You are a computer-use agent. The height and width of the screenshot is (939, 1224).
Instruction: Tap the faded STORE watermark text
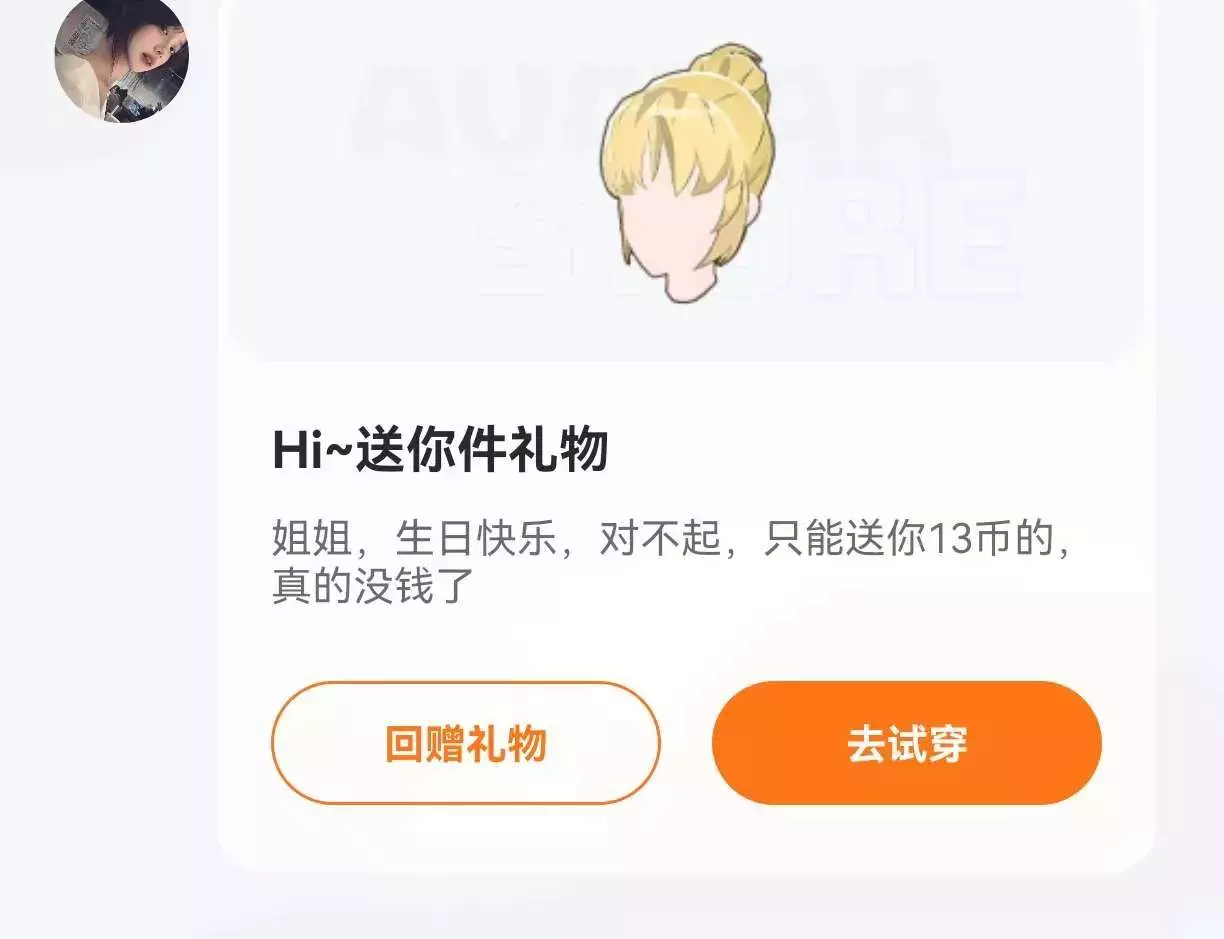[x=750, y=235]
